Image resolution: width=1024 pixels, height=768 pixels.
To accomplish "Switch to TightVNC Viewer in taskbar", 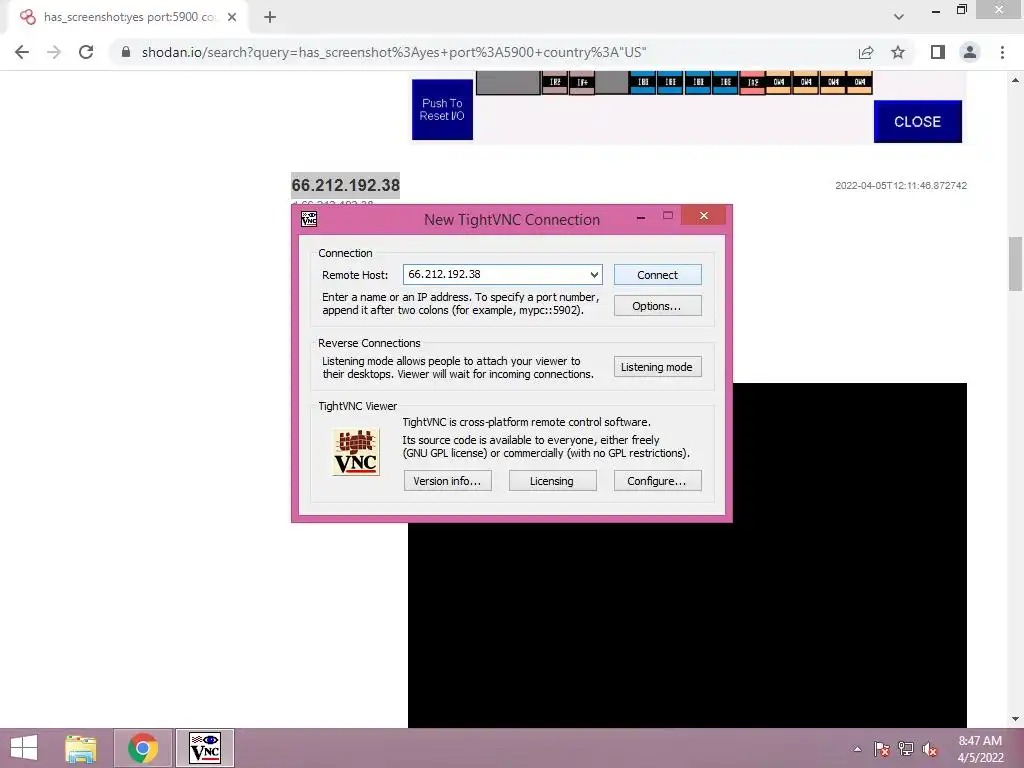I will coord(204,748).
